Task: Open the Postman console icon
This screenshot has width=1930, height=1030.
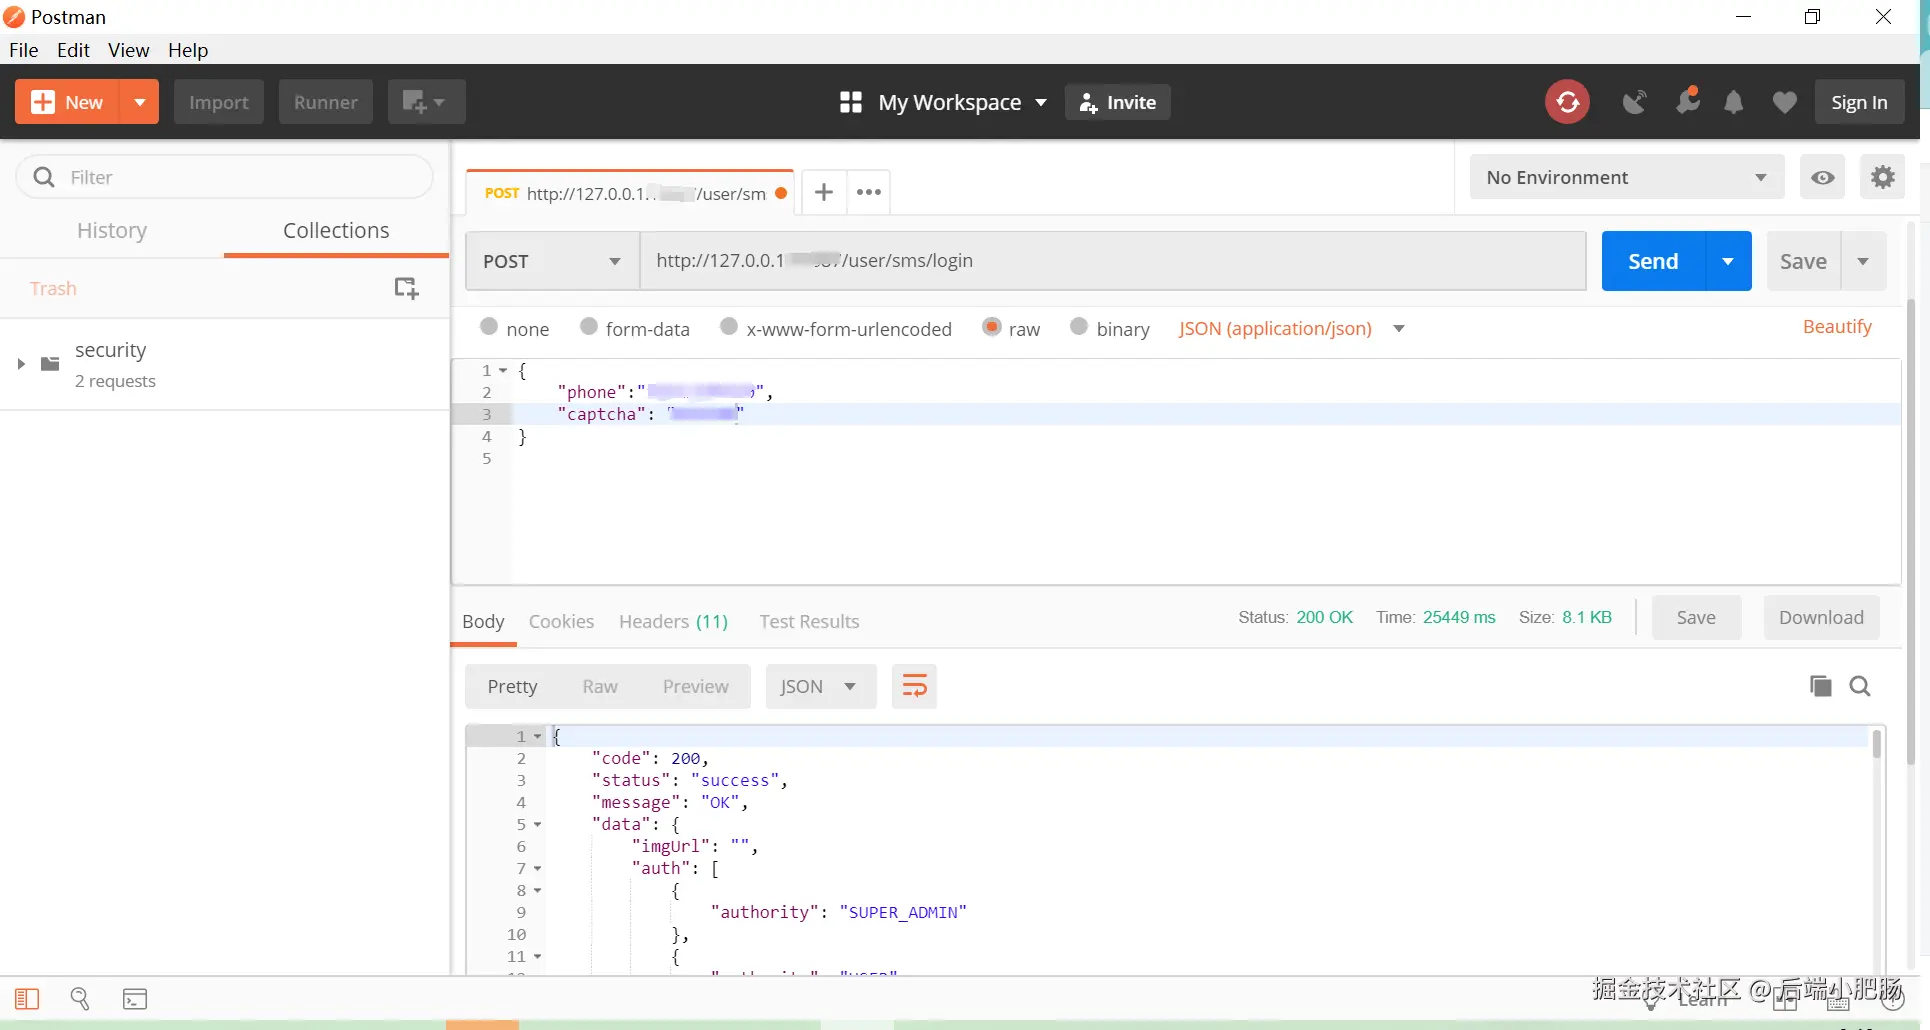Action: 135,998
